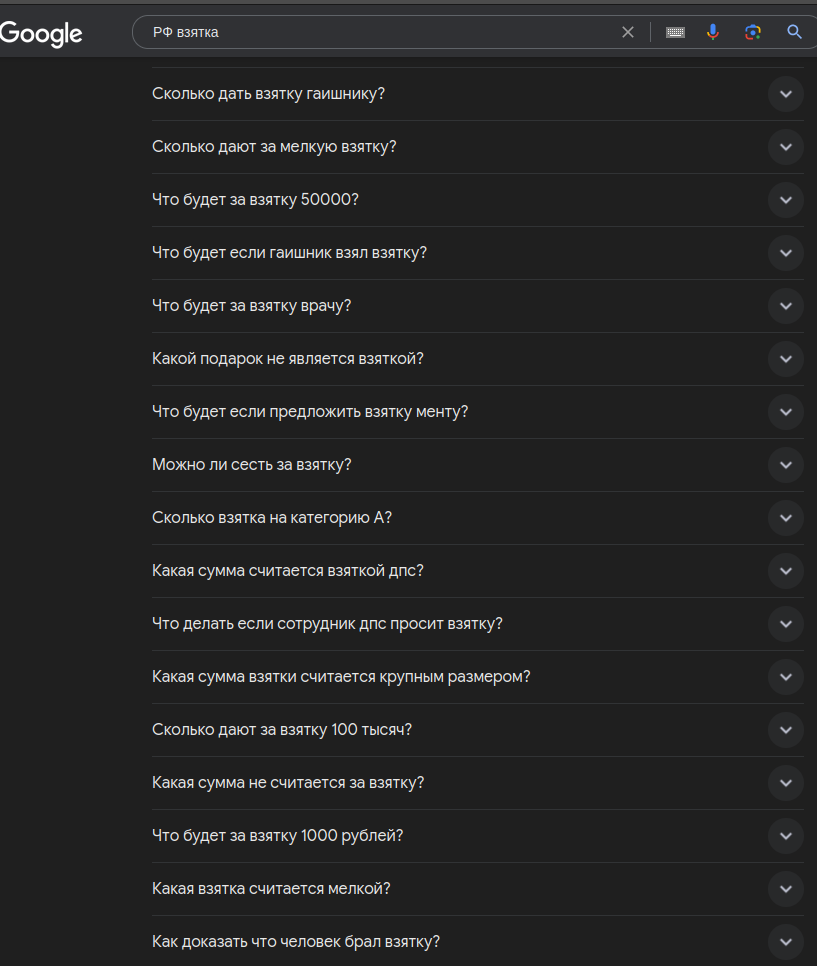This screenshot has width=817, height=966.
Task: Click the Google logo
Action: [41, 33]
